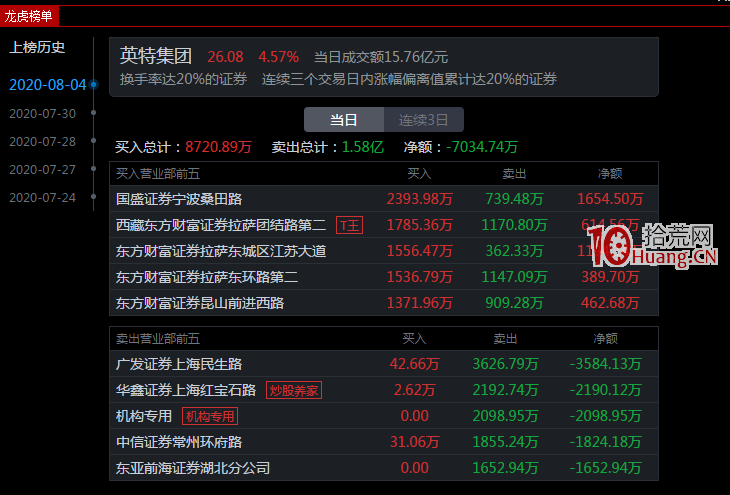This screenshot has height=495, width=730.
Task: Click net amount -3584.13万
Action: pos(605,364)
